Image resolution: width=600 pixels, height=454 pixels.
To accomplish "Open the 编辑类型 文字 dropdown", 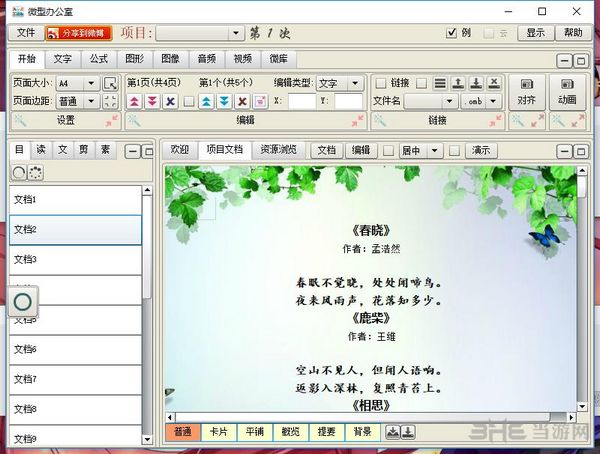I will coord(339,83).
